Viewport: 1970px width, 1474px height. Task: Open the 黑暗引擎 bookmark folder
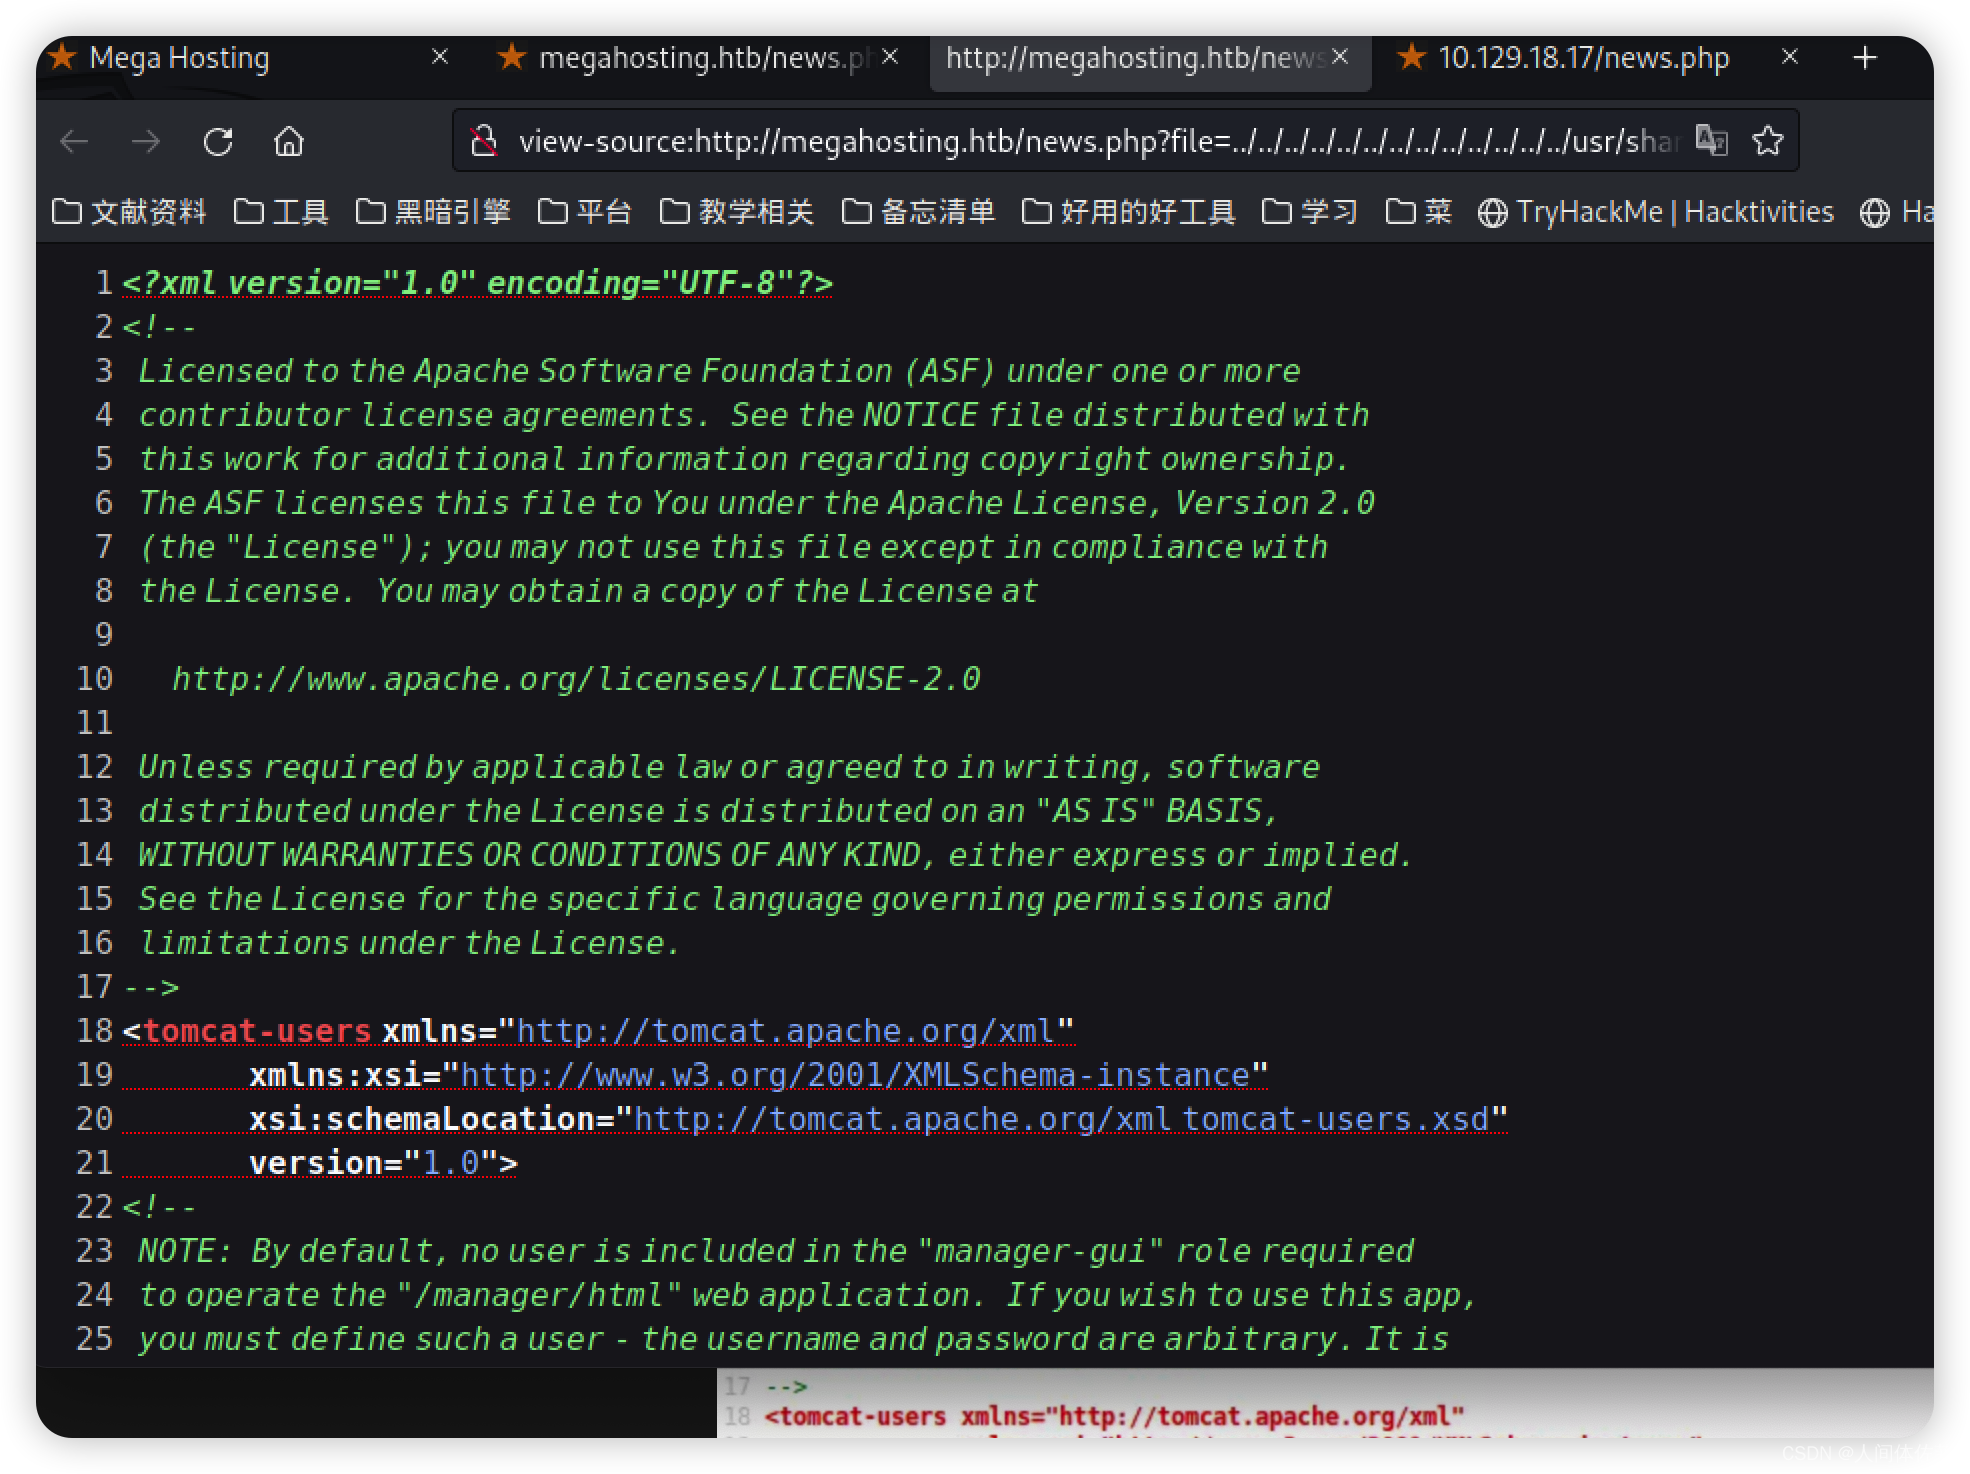pos(433,212)
